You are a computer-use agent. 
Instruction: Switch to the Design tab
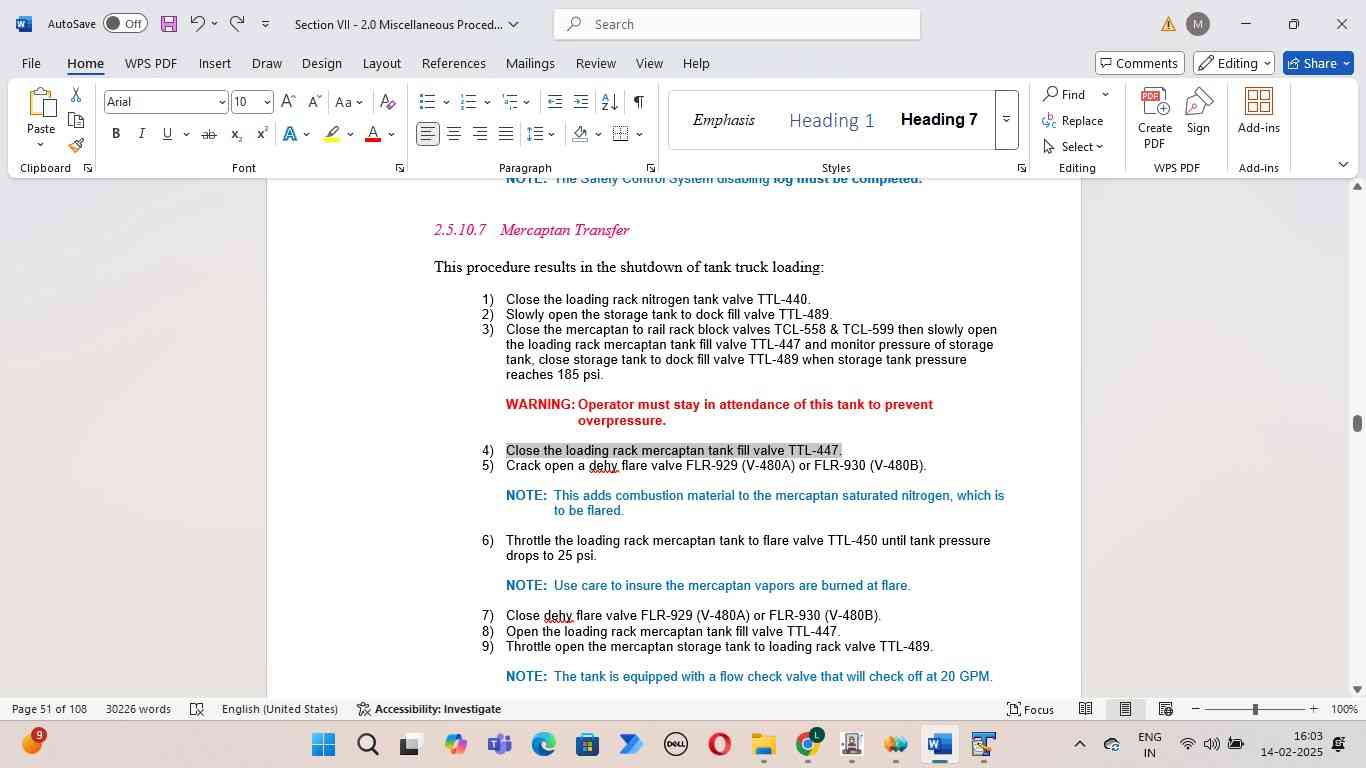pos(322,63)
